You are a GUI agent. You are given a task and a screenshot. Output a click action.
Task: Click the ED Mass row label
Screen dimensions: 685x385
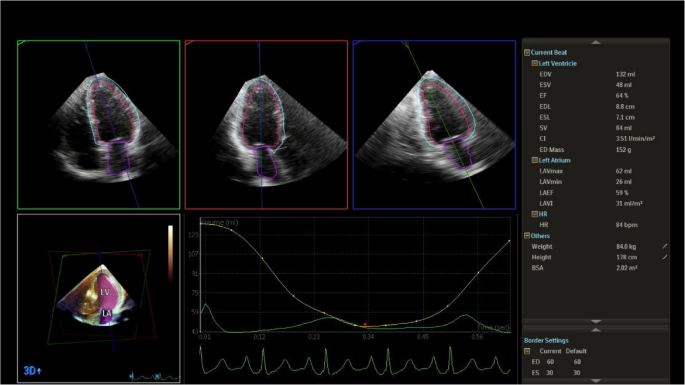point(551,149)
